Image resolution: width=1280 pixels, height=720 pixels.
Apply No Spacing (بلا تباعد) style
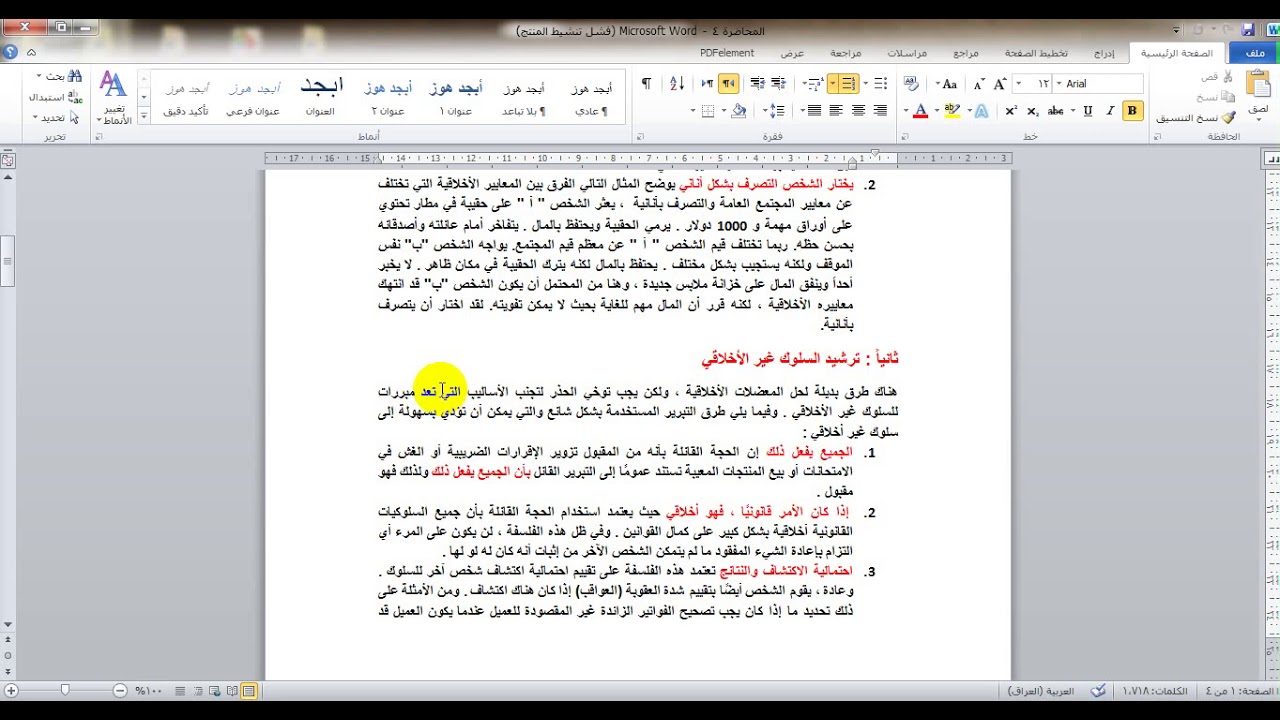coord(524,98)
